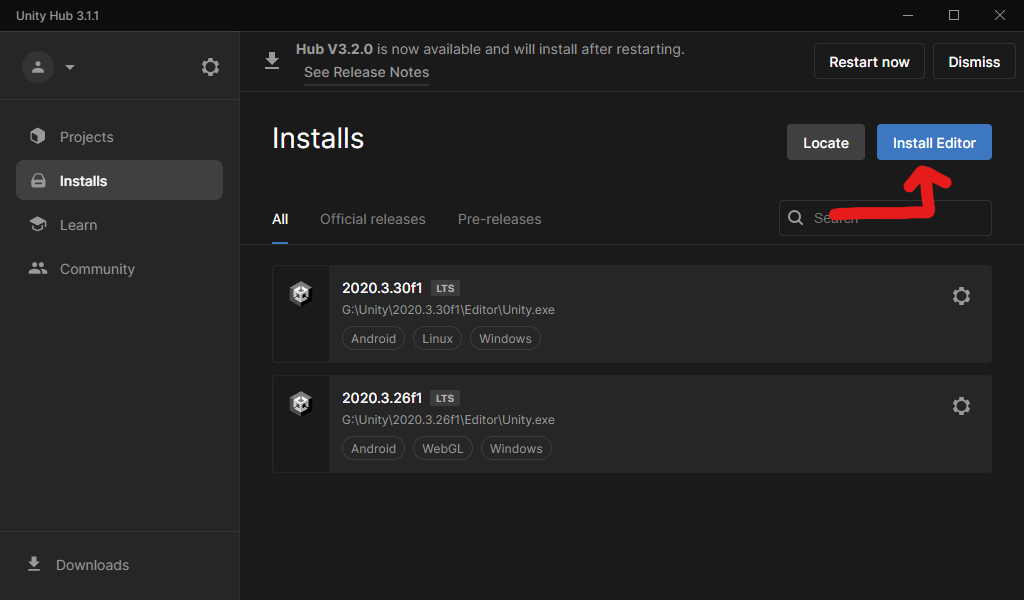Click path G:\Unity\2020.3.30f1\Editor\Unity.exe

[448, 309]
